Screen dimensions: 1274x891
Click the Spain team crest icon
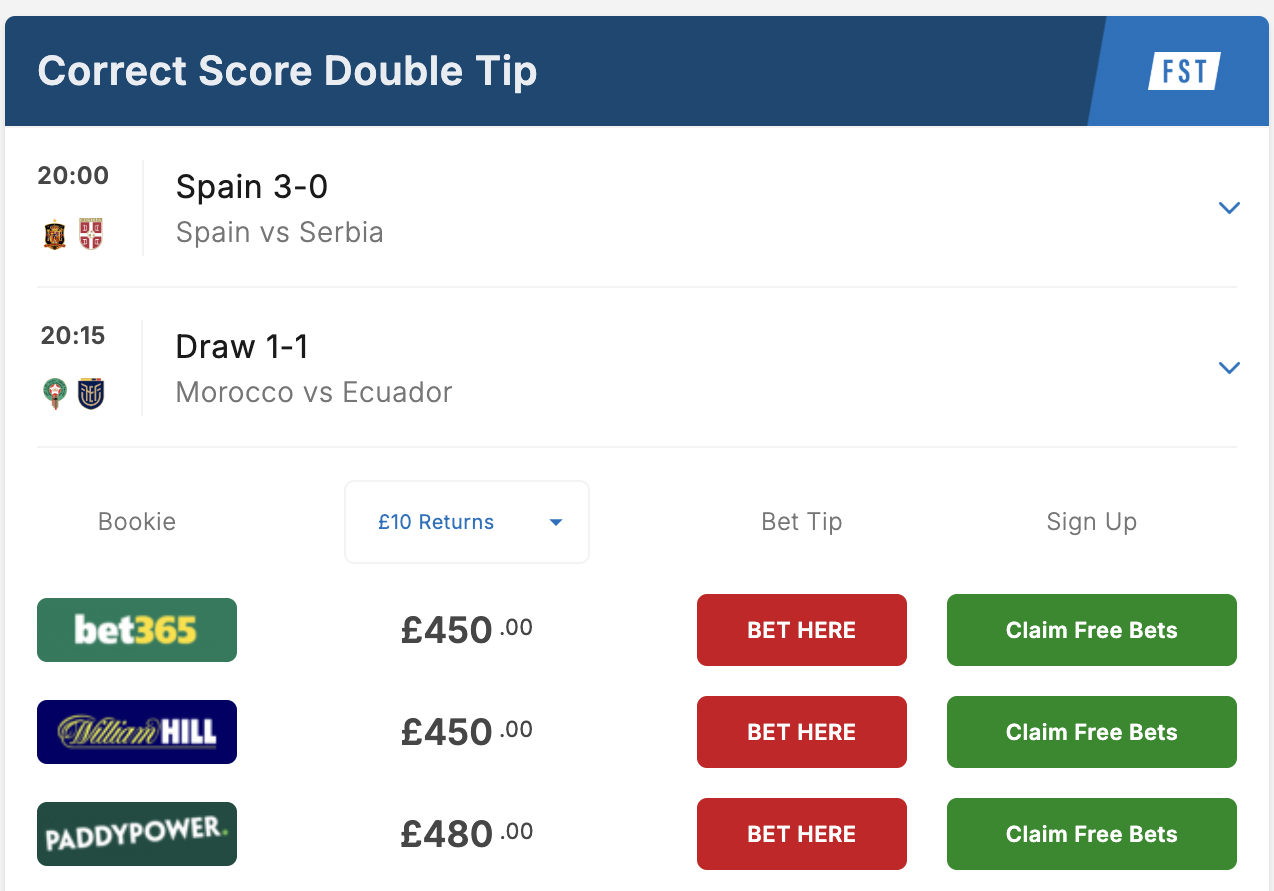(x=55, y=234)
